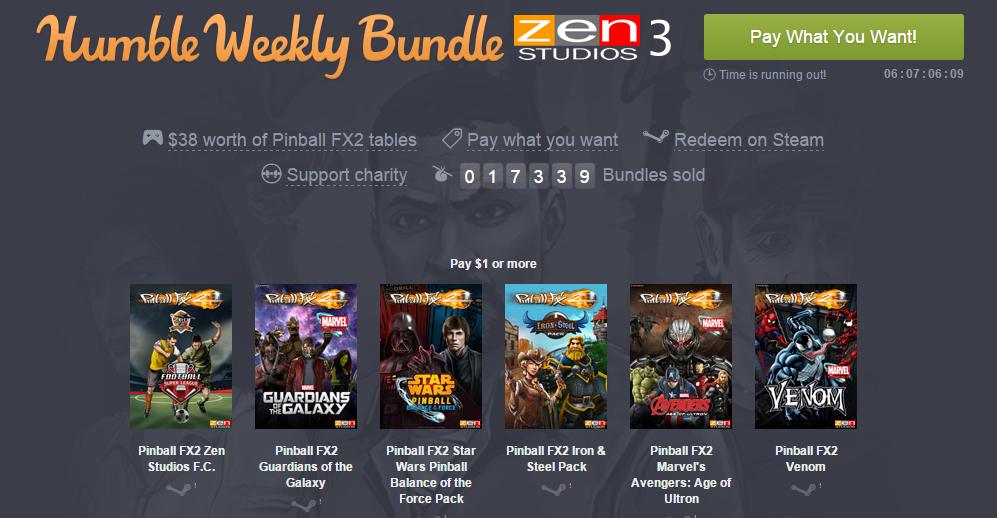The height and width of the screenshot is (518, 997).
Task: Click the Zen Studios logo in header
Action: 577,38
